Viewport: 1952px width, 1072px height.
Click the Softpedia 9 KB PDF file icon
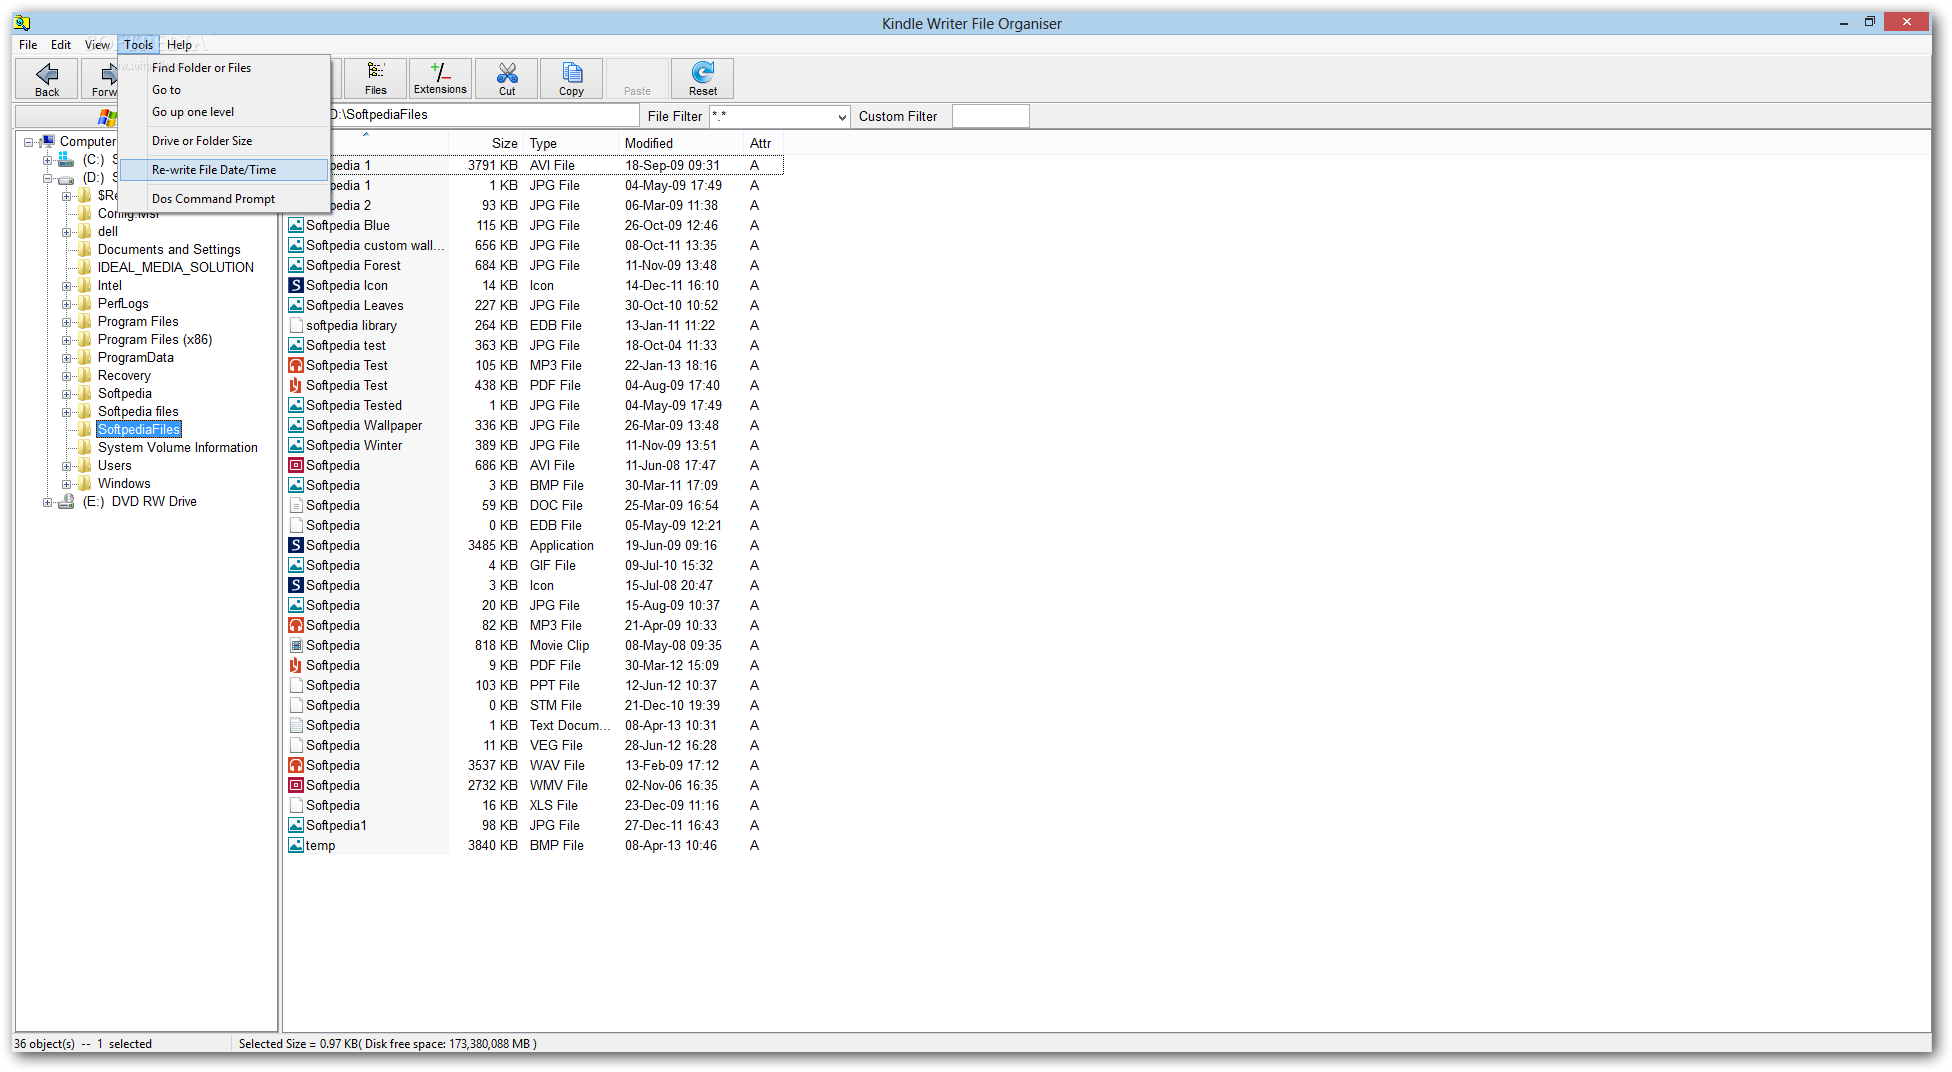[x=296, y=666]
